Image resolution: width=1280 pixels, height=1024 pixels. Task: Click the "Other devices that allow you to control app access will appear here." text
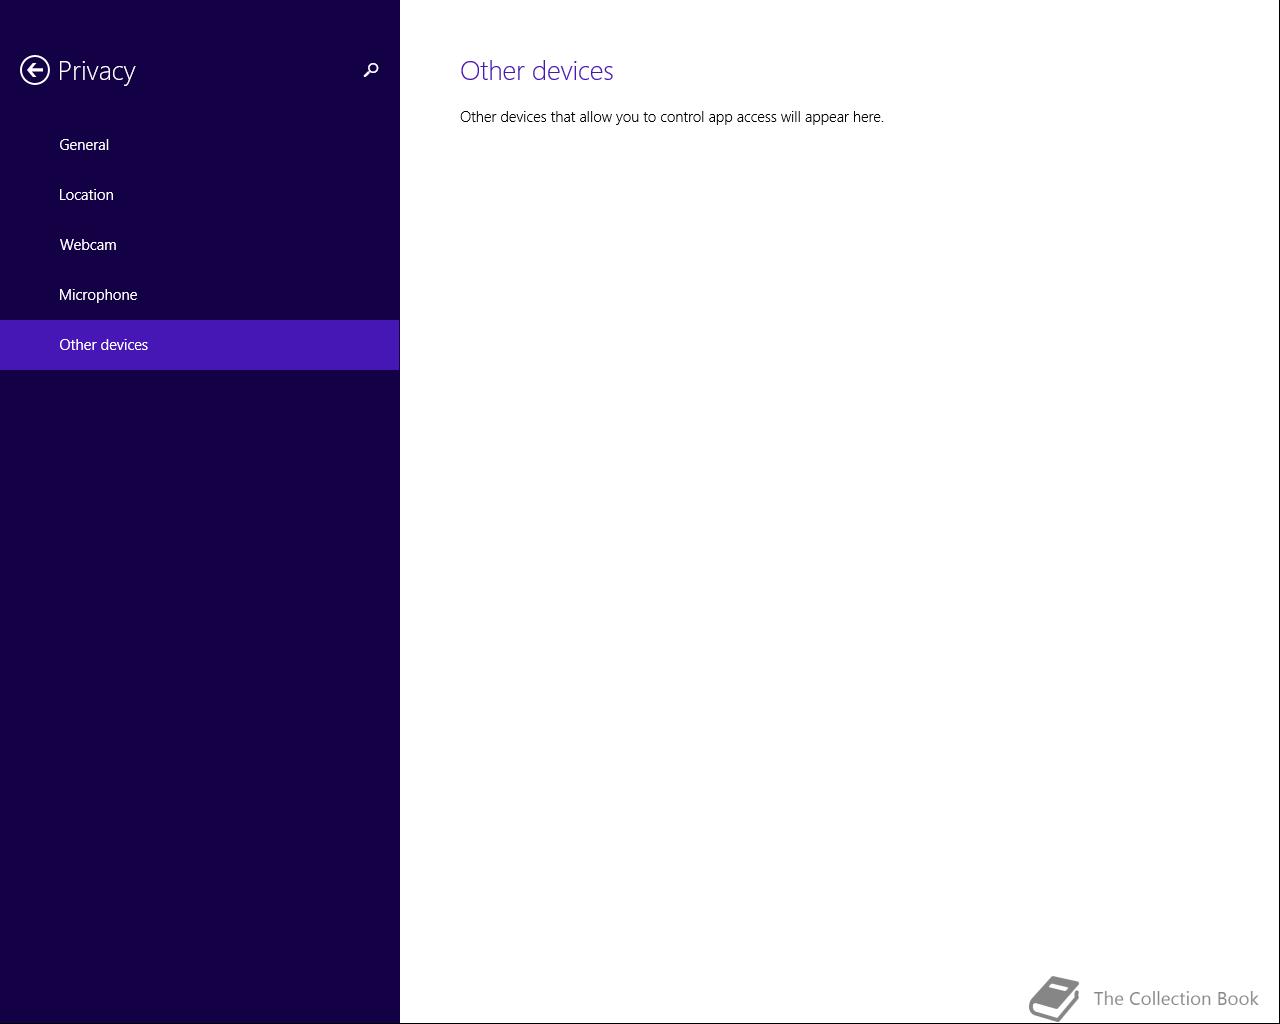click(x=672, y=117)
